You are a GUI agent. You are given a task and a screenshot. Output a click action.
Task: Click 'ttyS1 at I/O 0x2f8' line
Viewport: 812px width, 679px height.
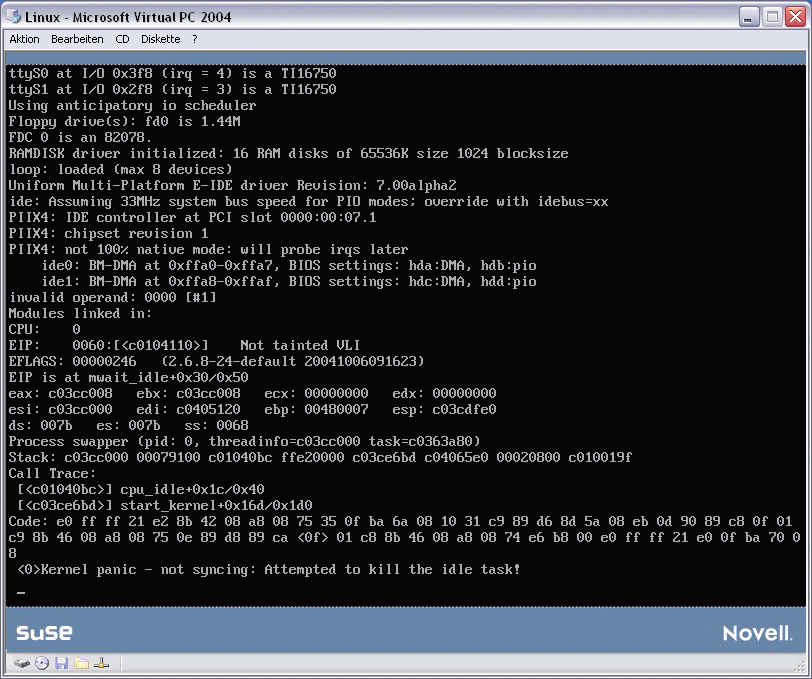click(172, 90)
